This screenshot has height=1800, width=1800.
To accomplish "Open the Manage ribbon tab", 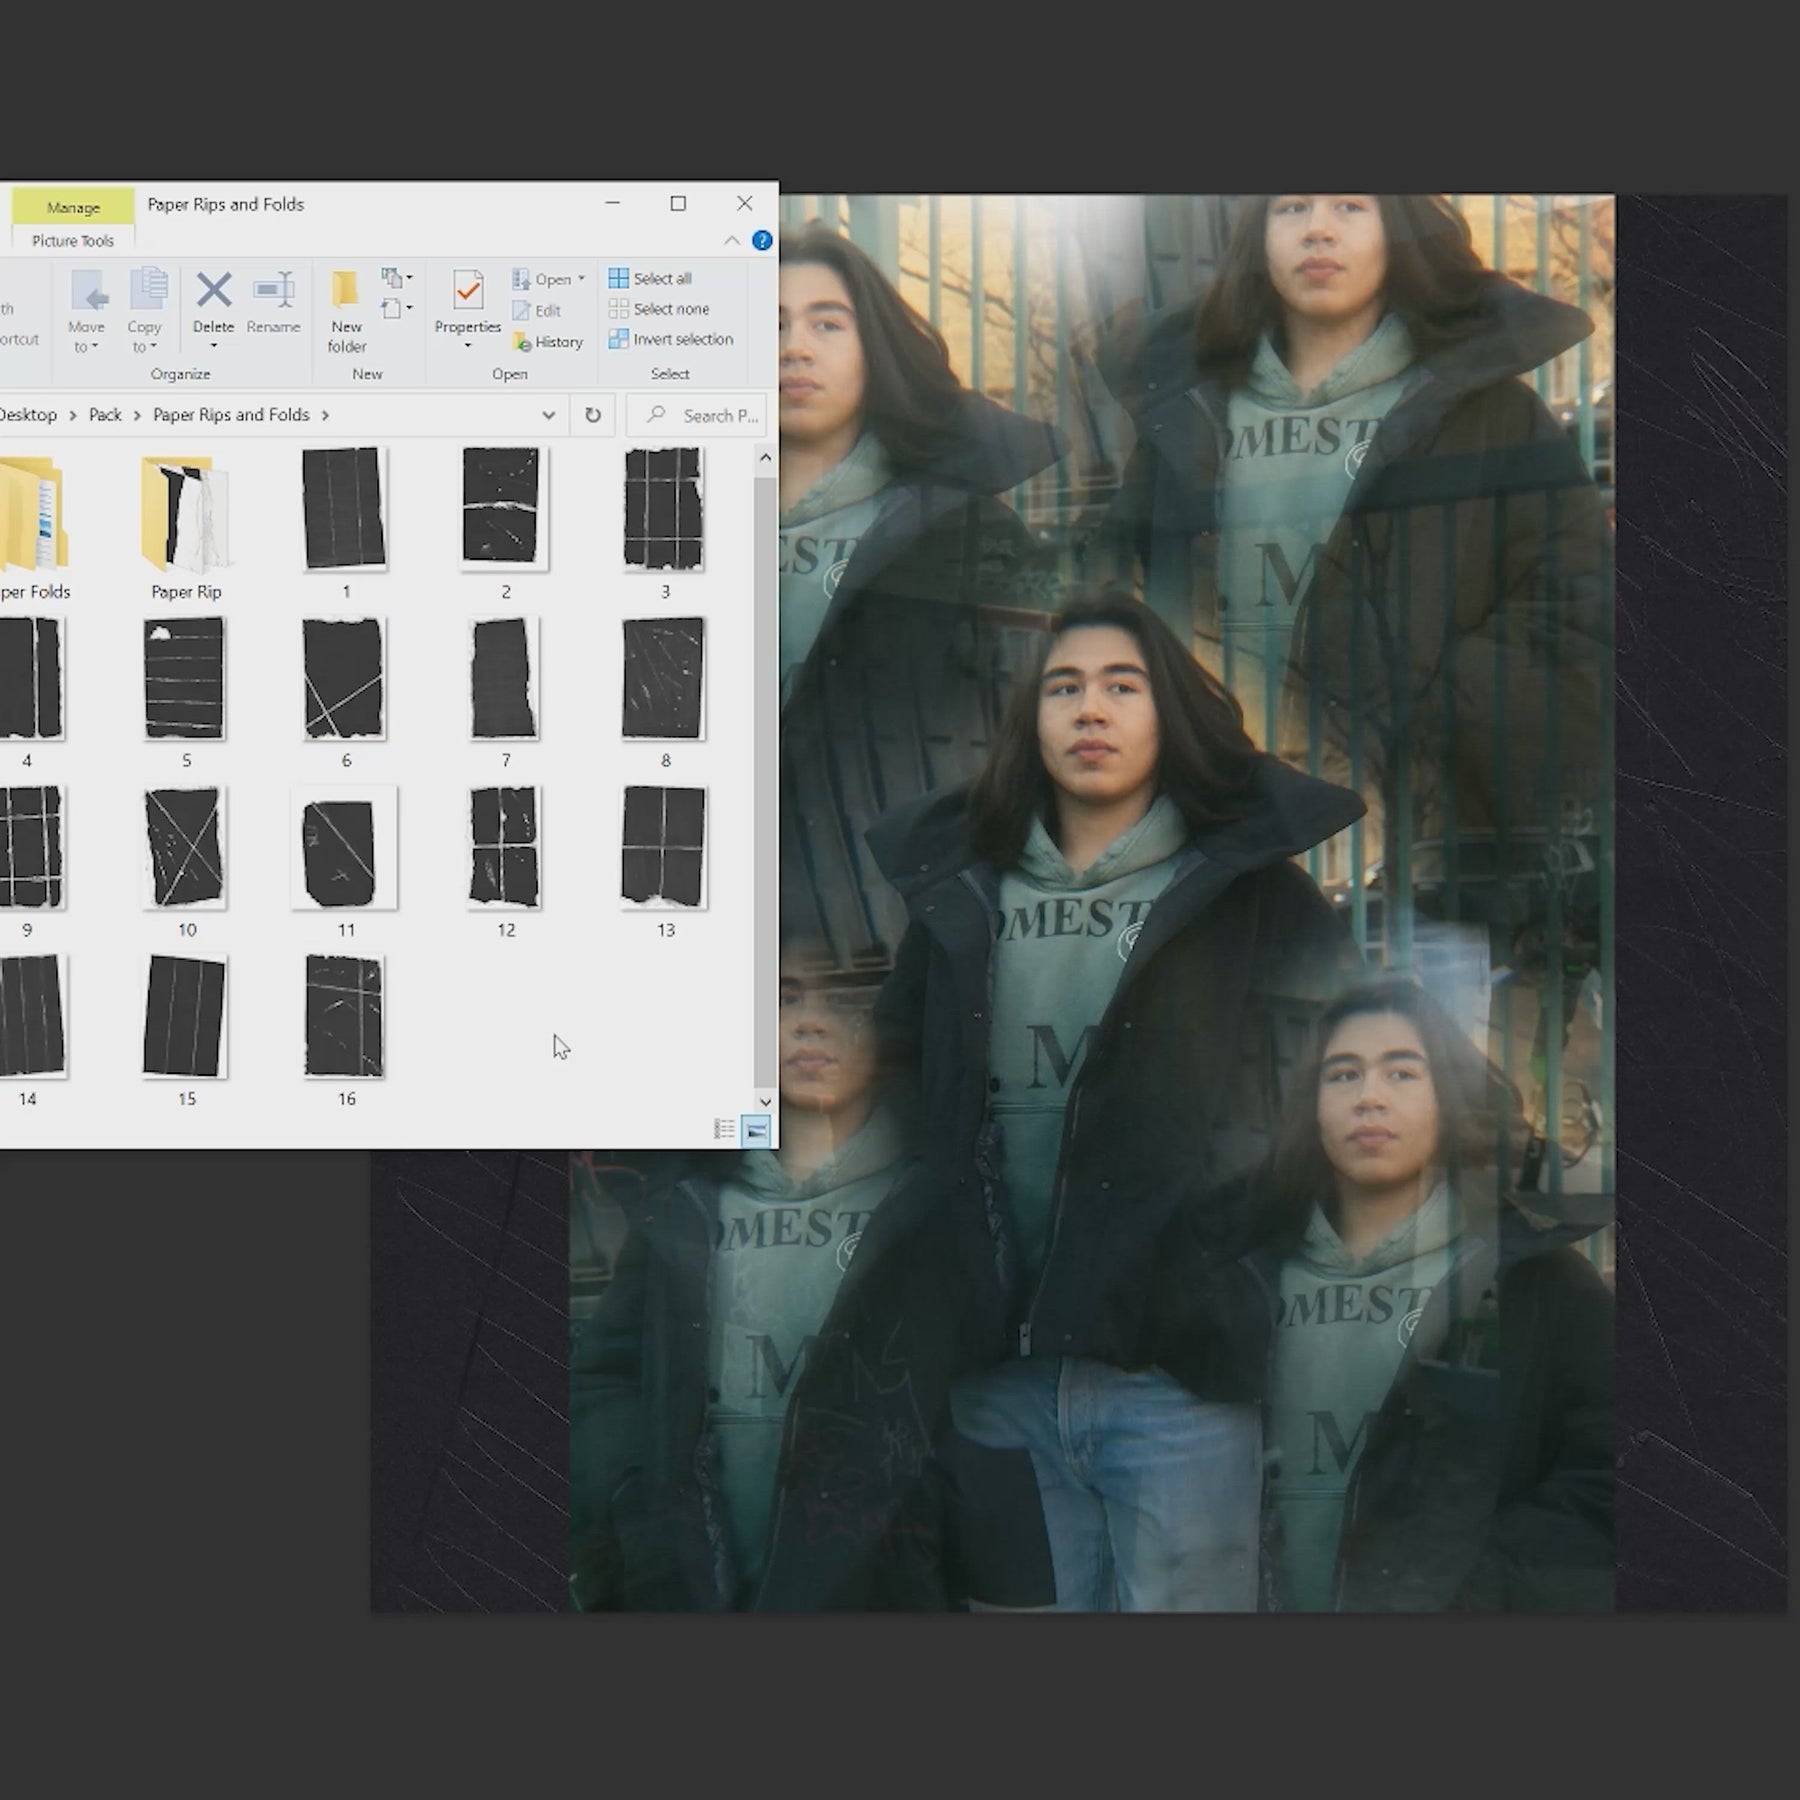I will (x=73, y=207).
